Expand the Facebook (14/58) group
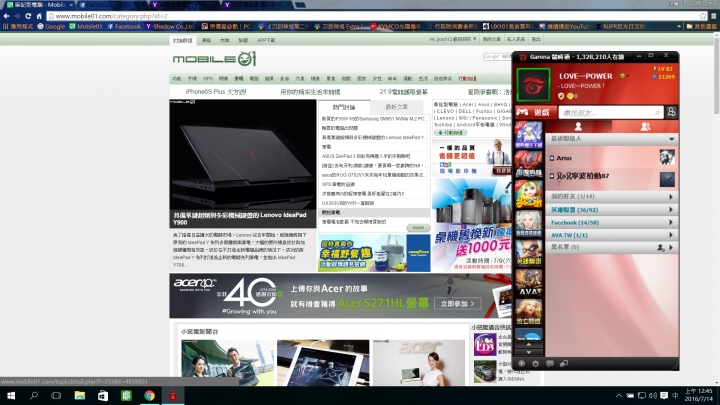The height and width of the screenshot is (405, 720). pyautogui.click(x=612, y=222)
